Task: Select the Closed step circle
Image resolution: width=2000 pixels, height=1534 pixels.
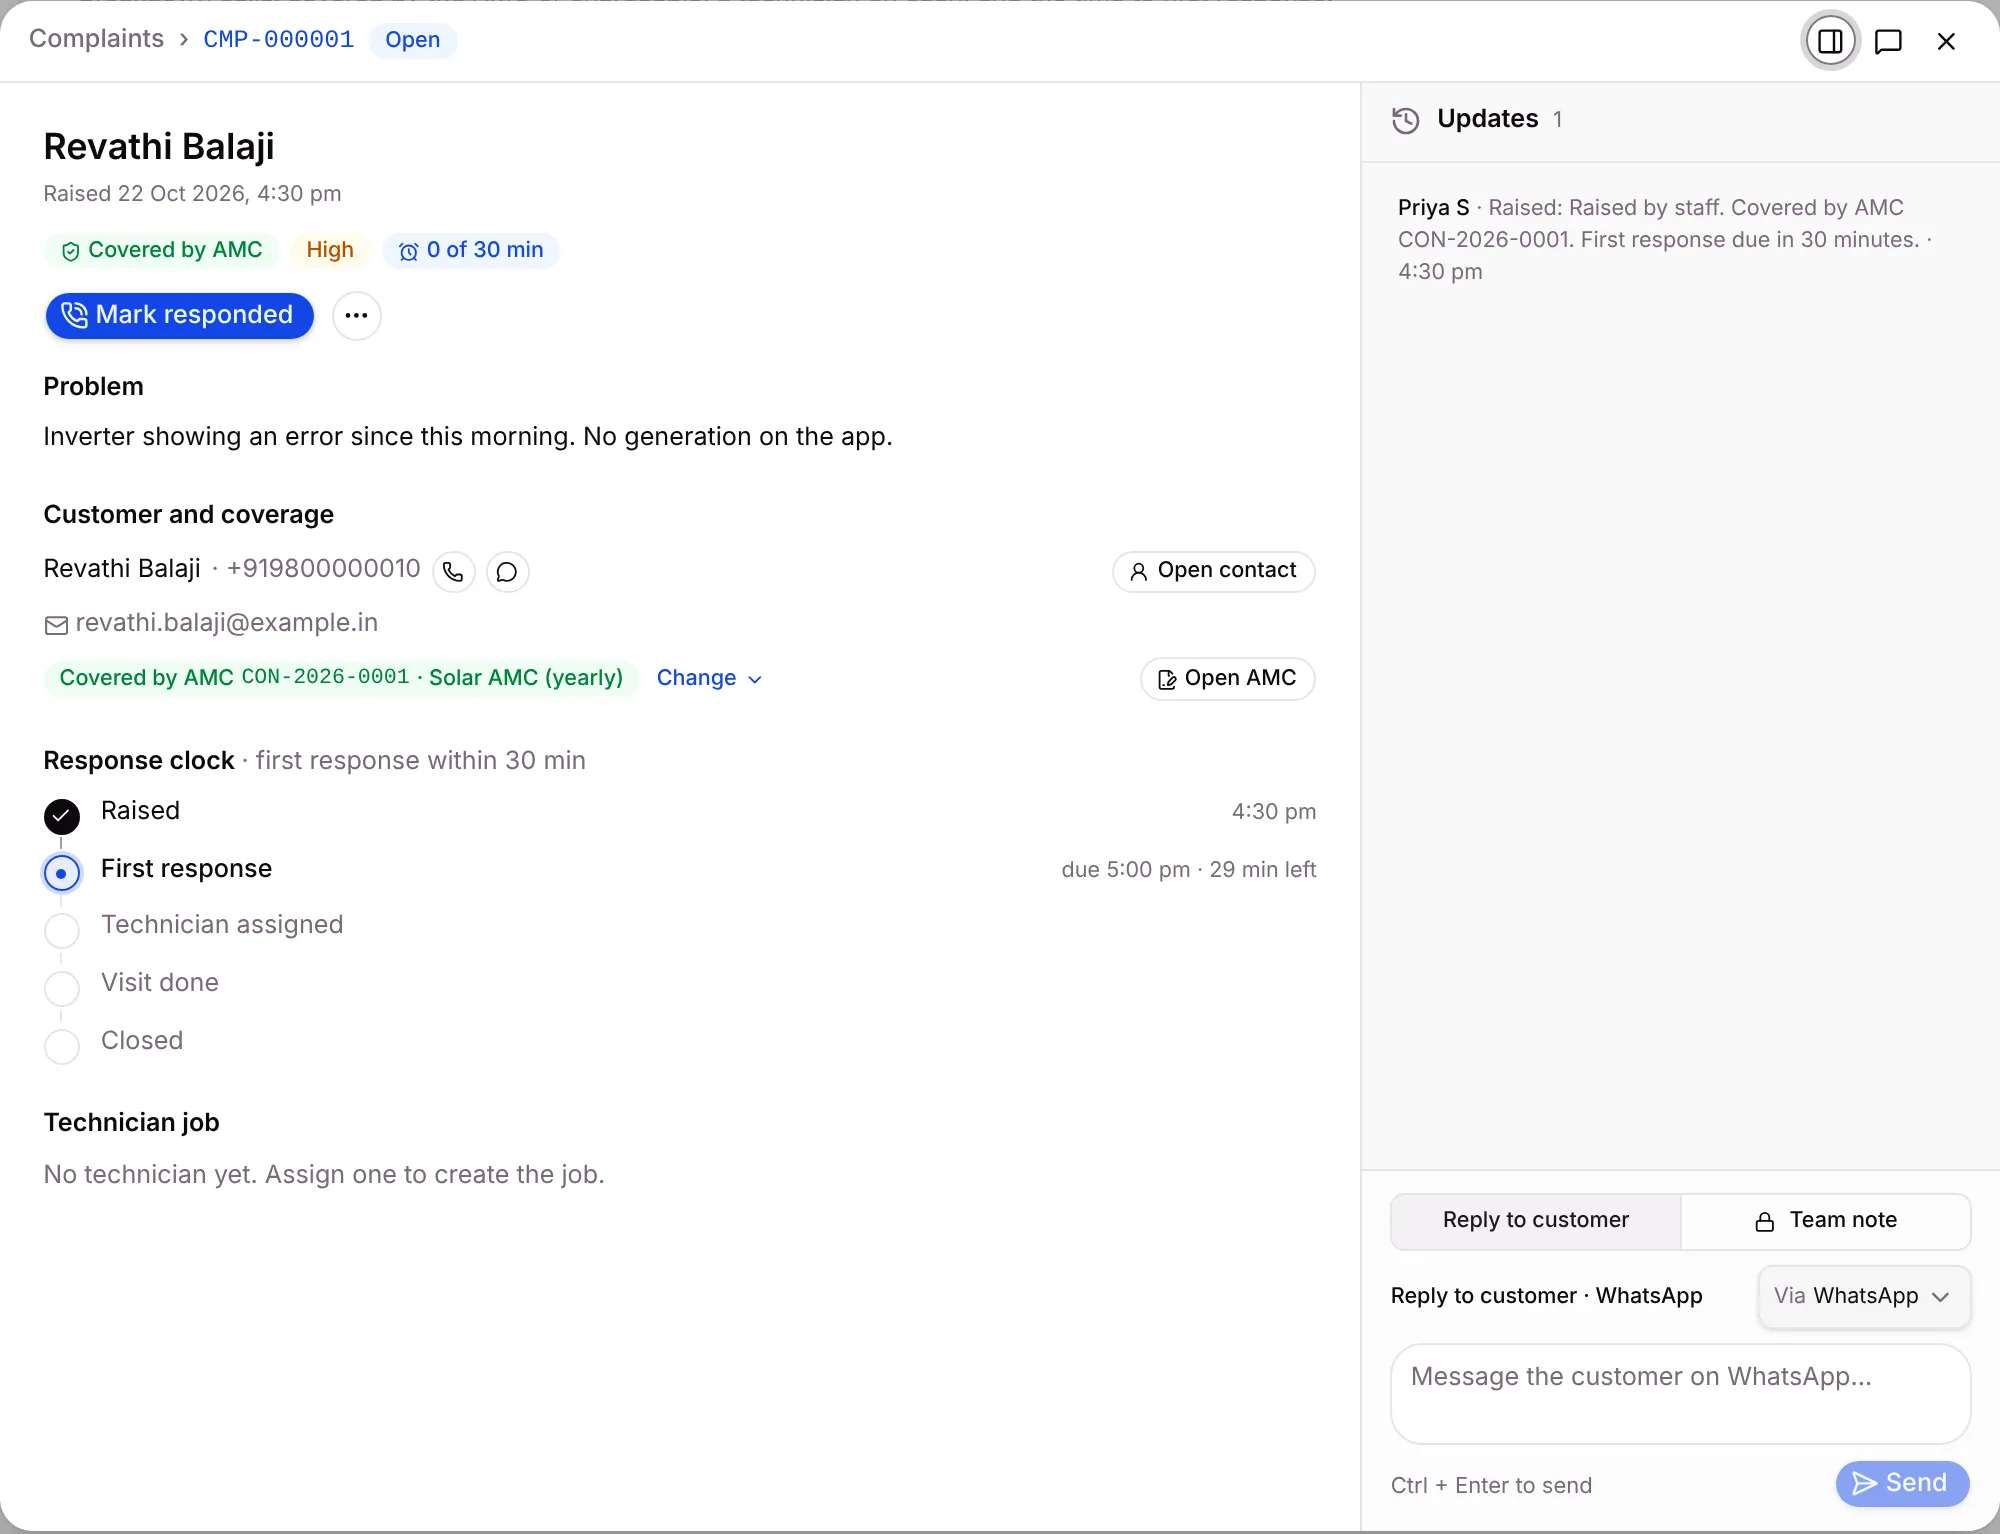Action: pyautogui.click(x=62, y=1047)
